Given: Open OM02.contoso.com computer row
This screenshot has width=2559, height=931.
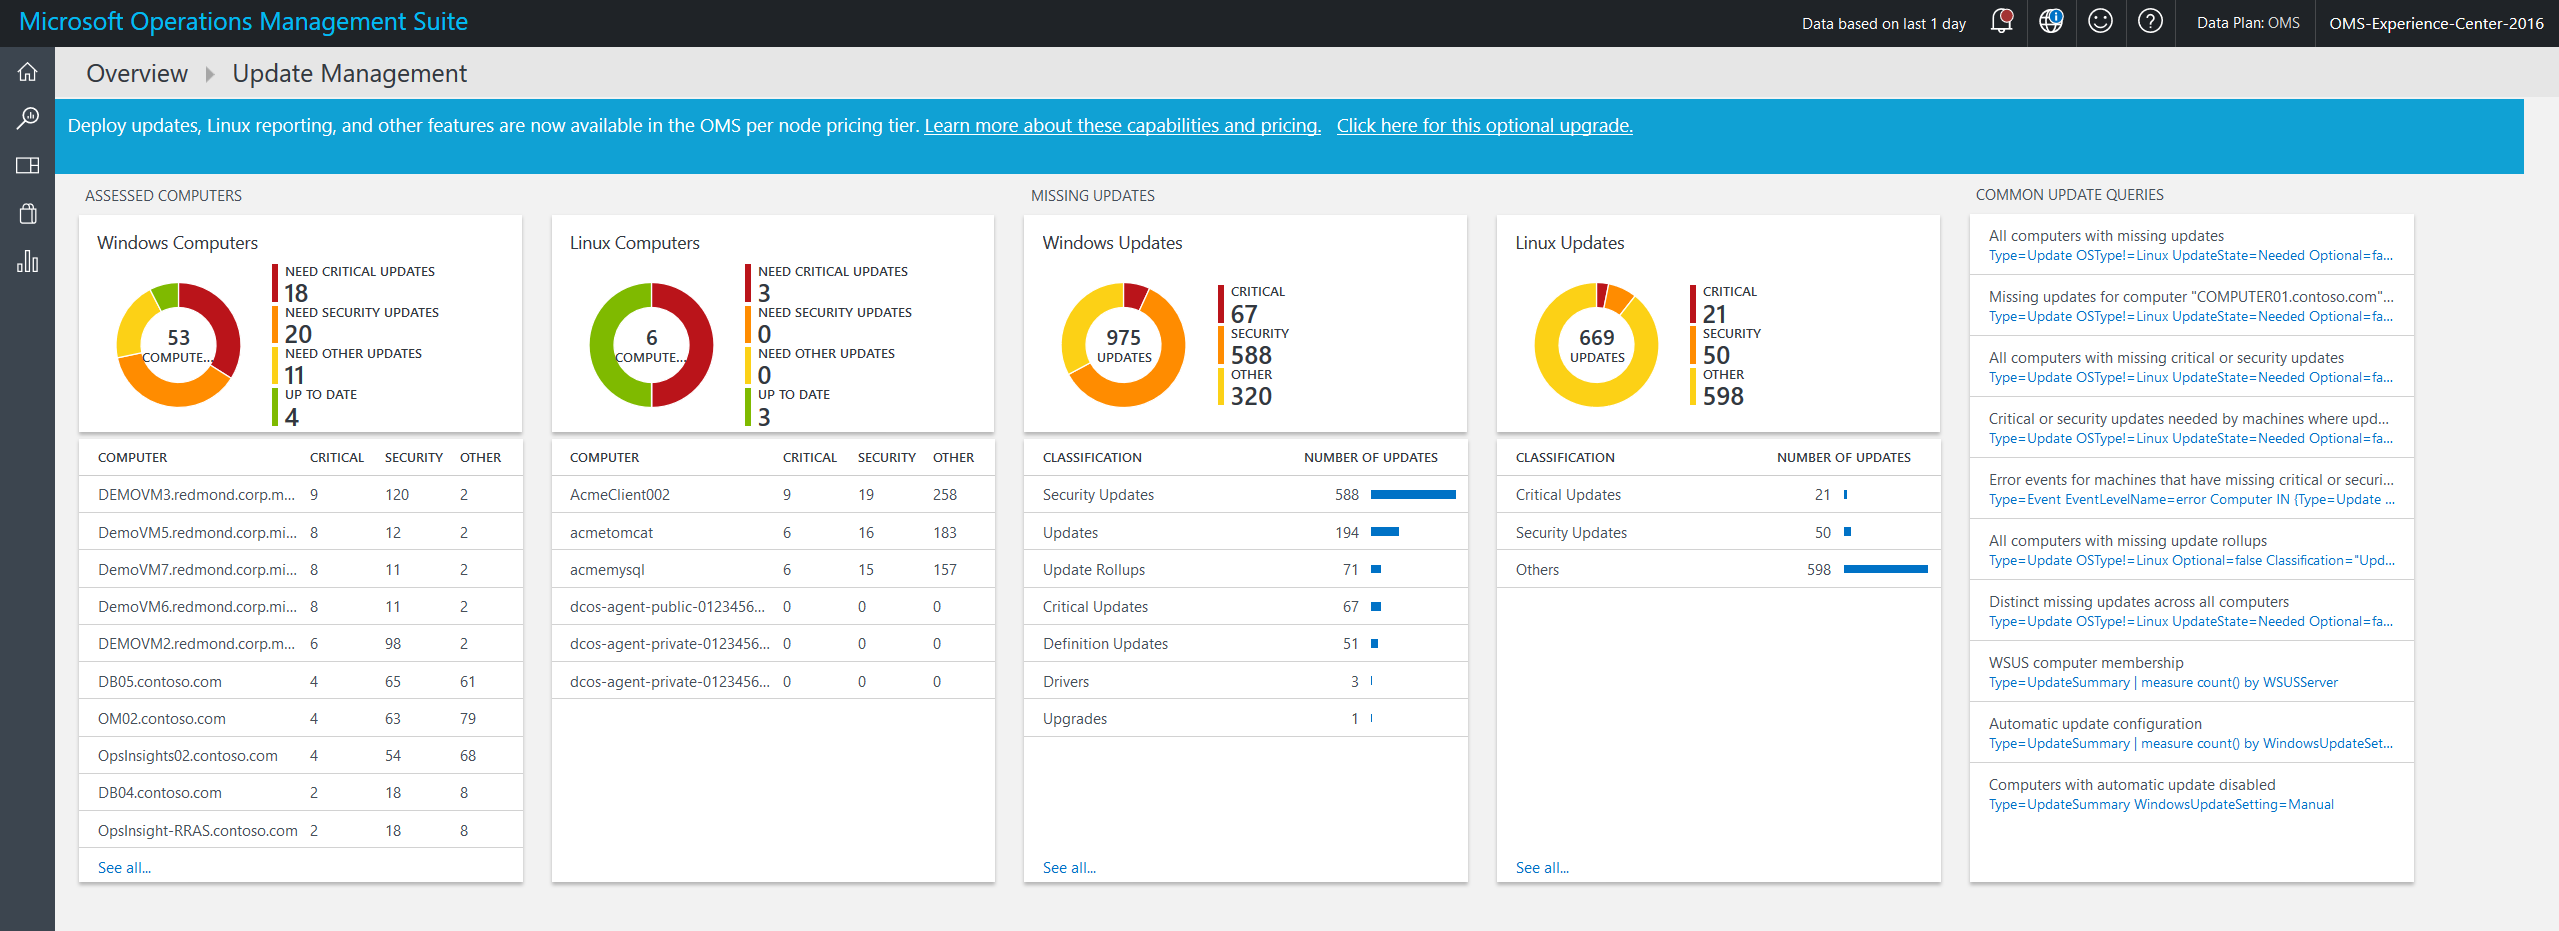Looking at the screenshot, I should click(x=300, y=718).
